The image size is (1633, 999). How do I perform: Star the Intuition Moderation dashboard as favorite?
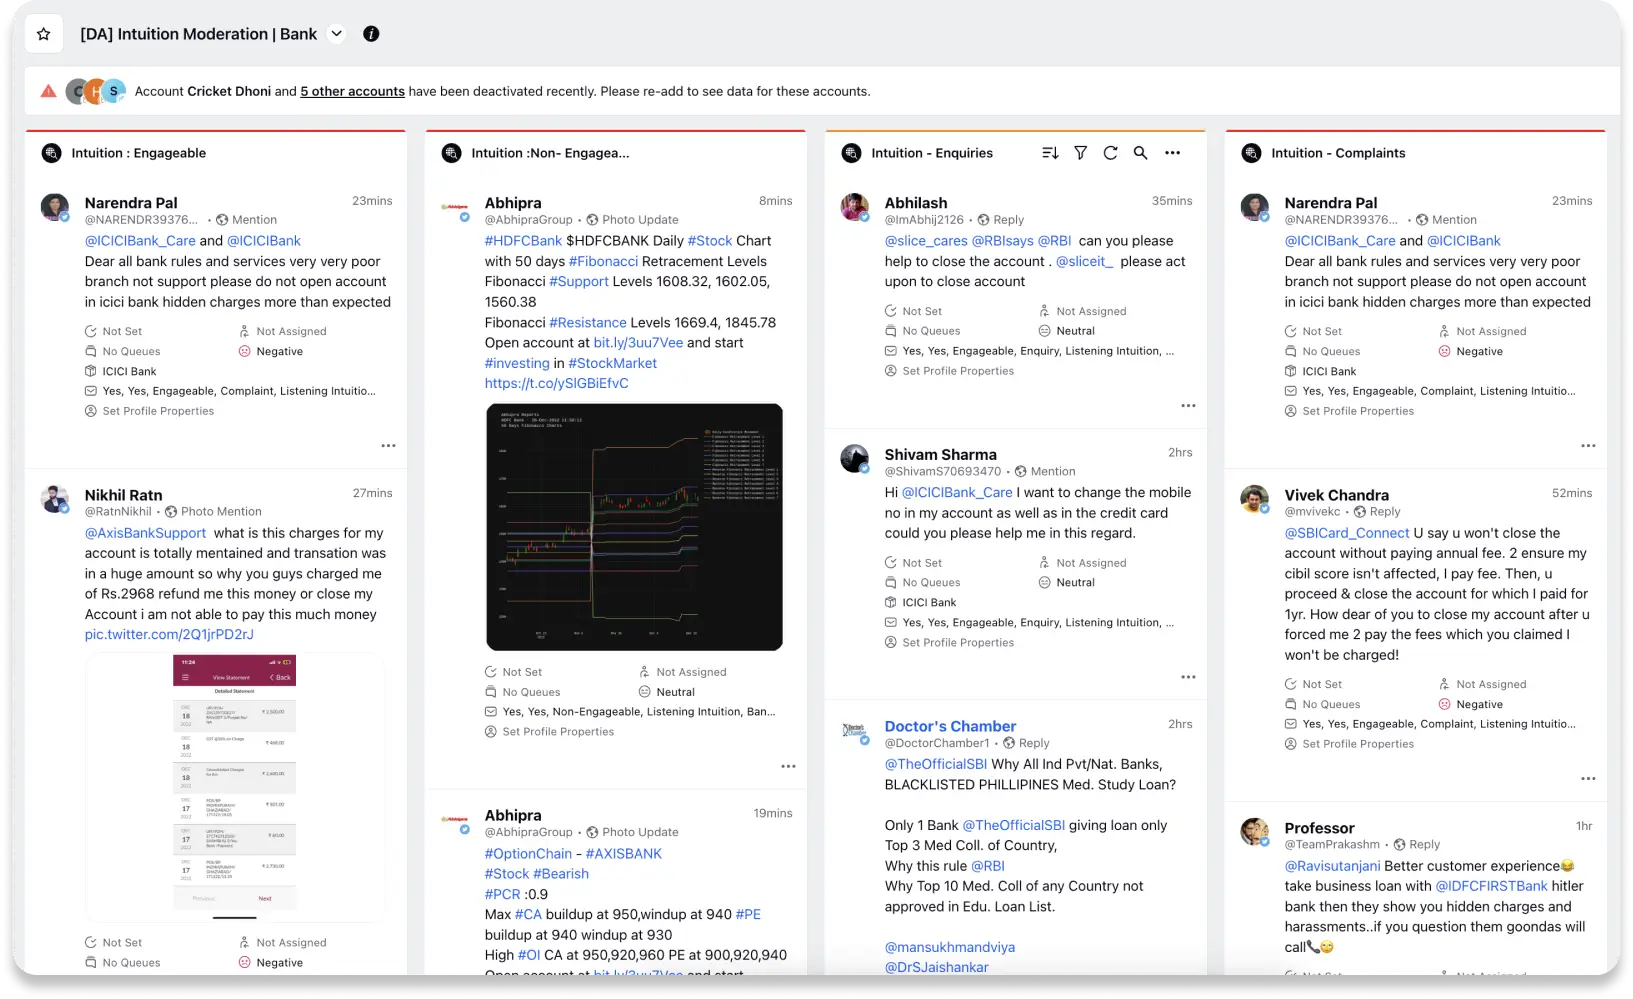click(x=43, y=34)
